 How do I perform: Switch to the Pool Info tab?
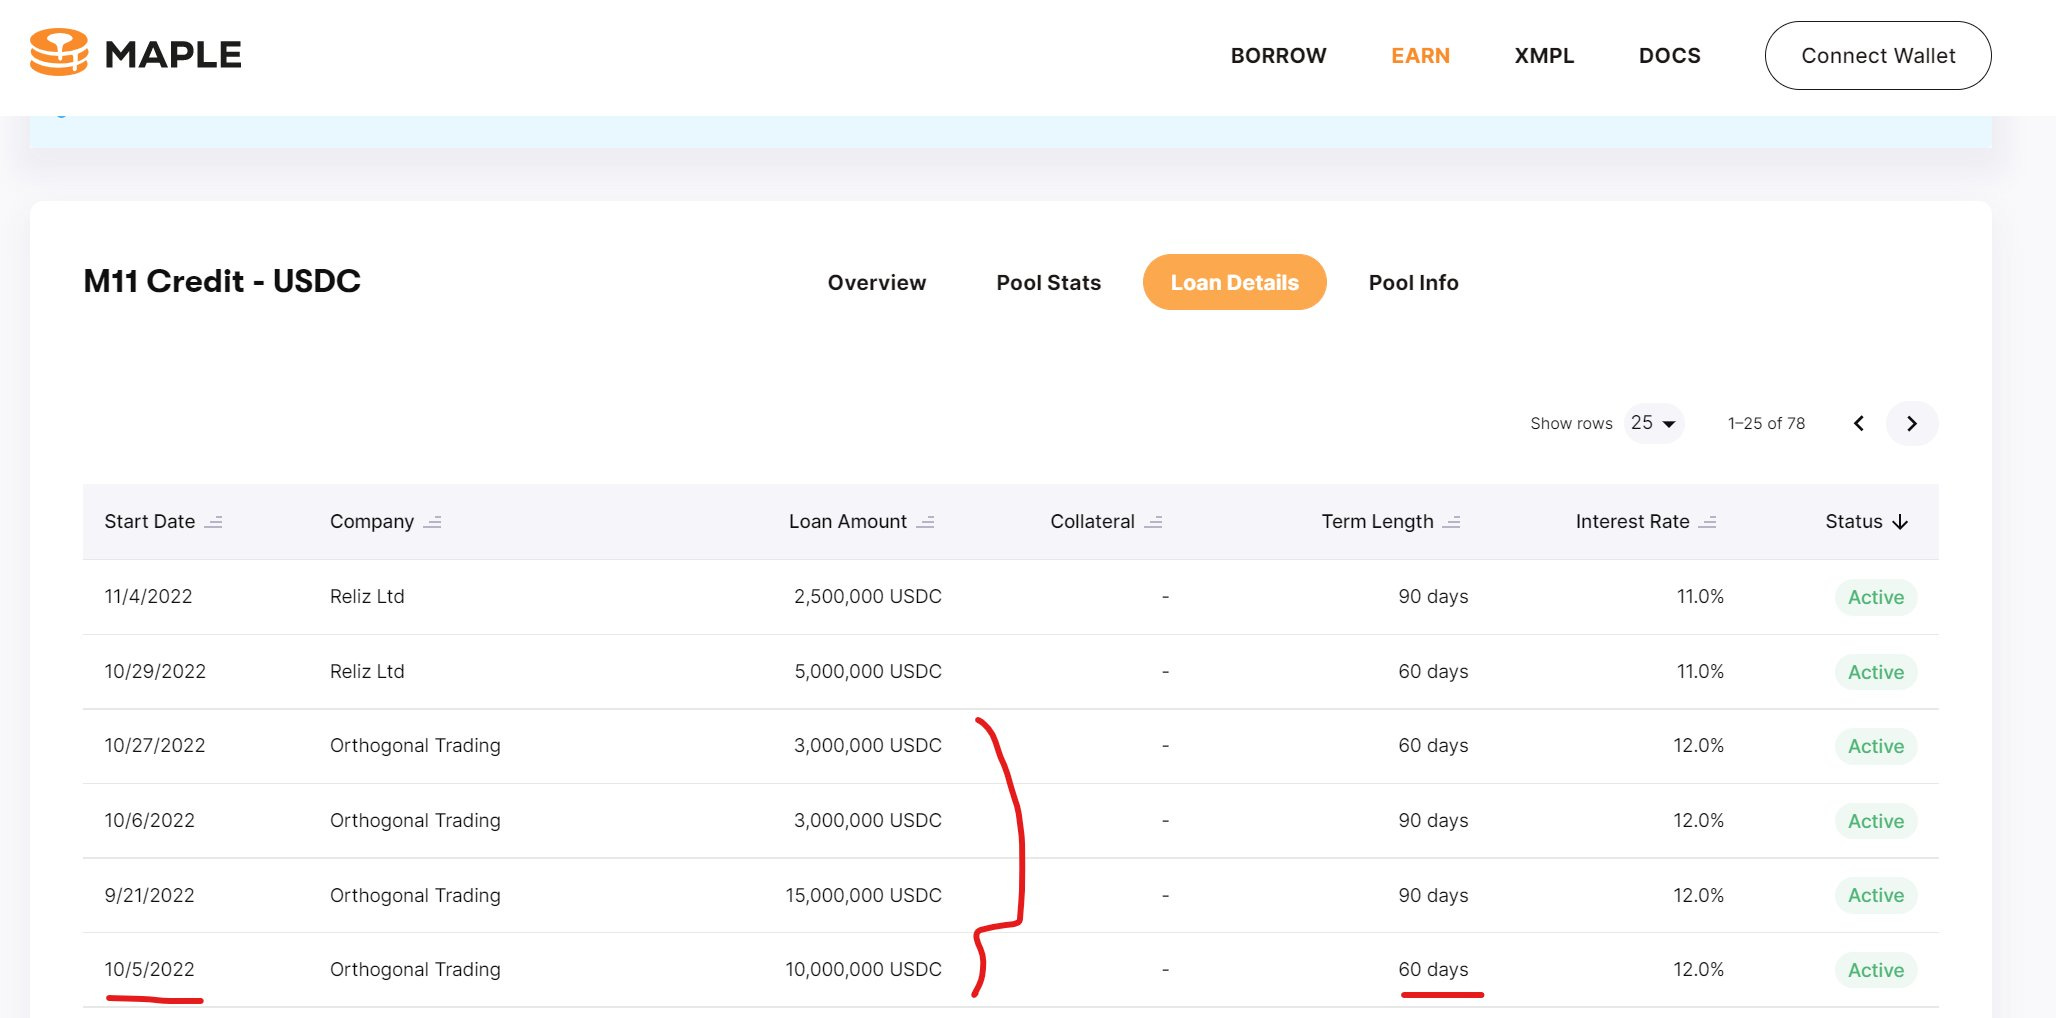(x=1413, y=283)
